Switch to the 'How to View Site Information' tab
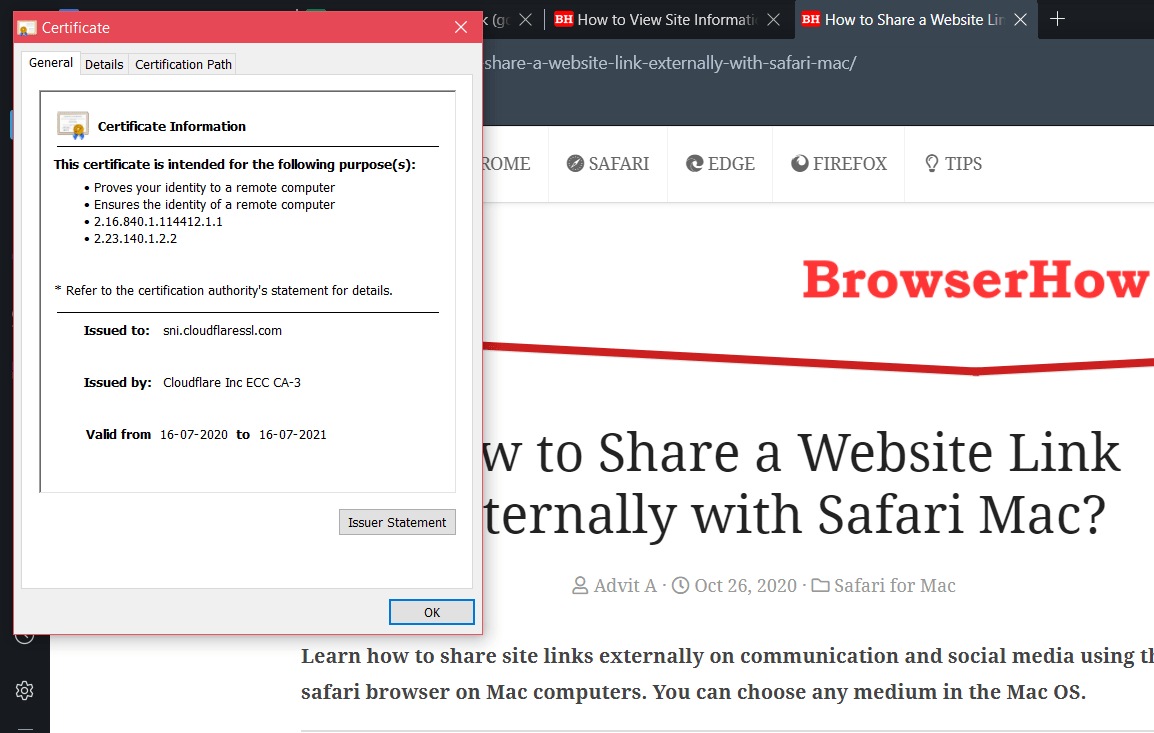This screenshot has height=733, width=1154. (x=666, y=20)
